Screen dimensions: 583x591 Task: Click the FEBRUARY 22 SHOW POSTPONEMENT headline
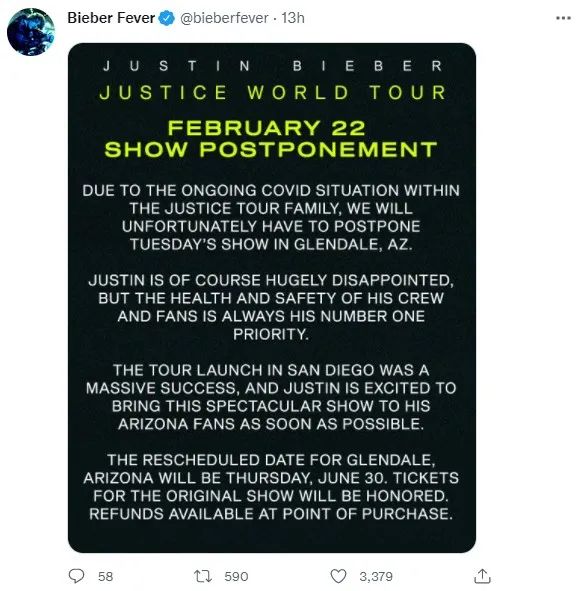tap(271, 139)
